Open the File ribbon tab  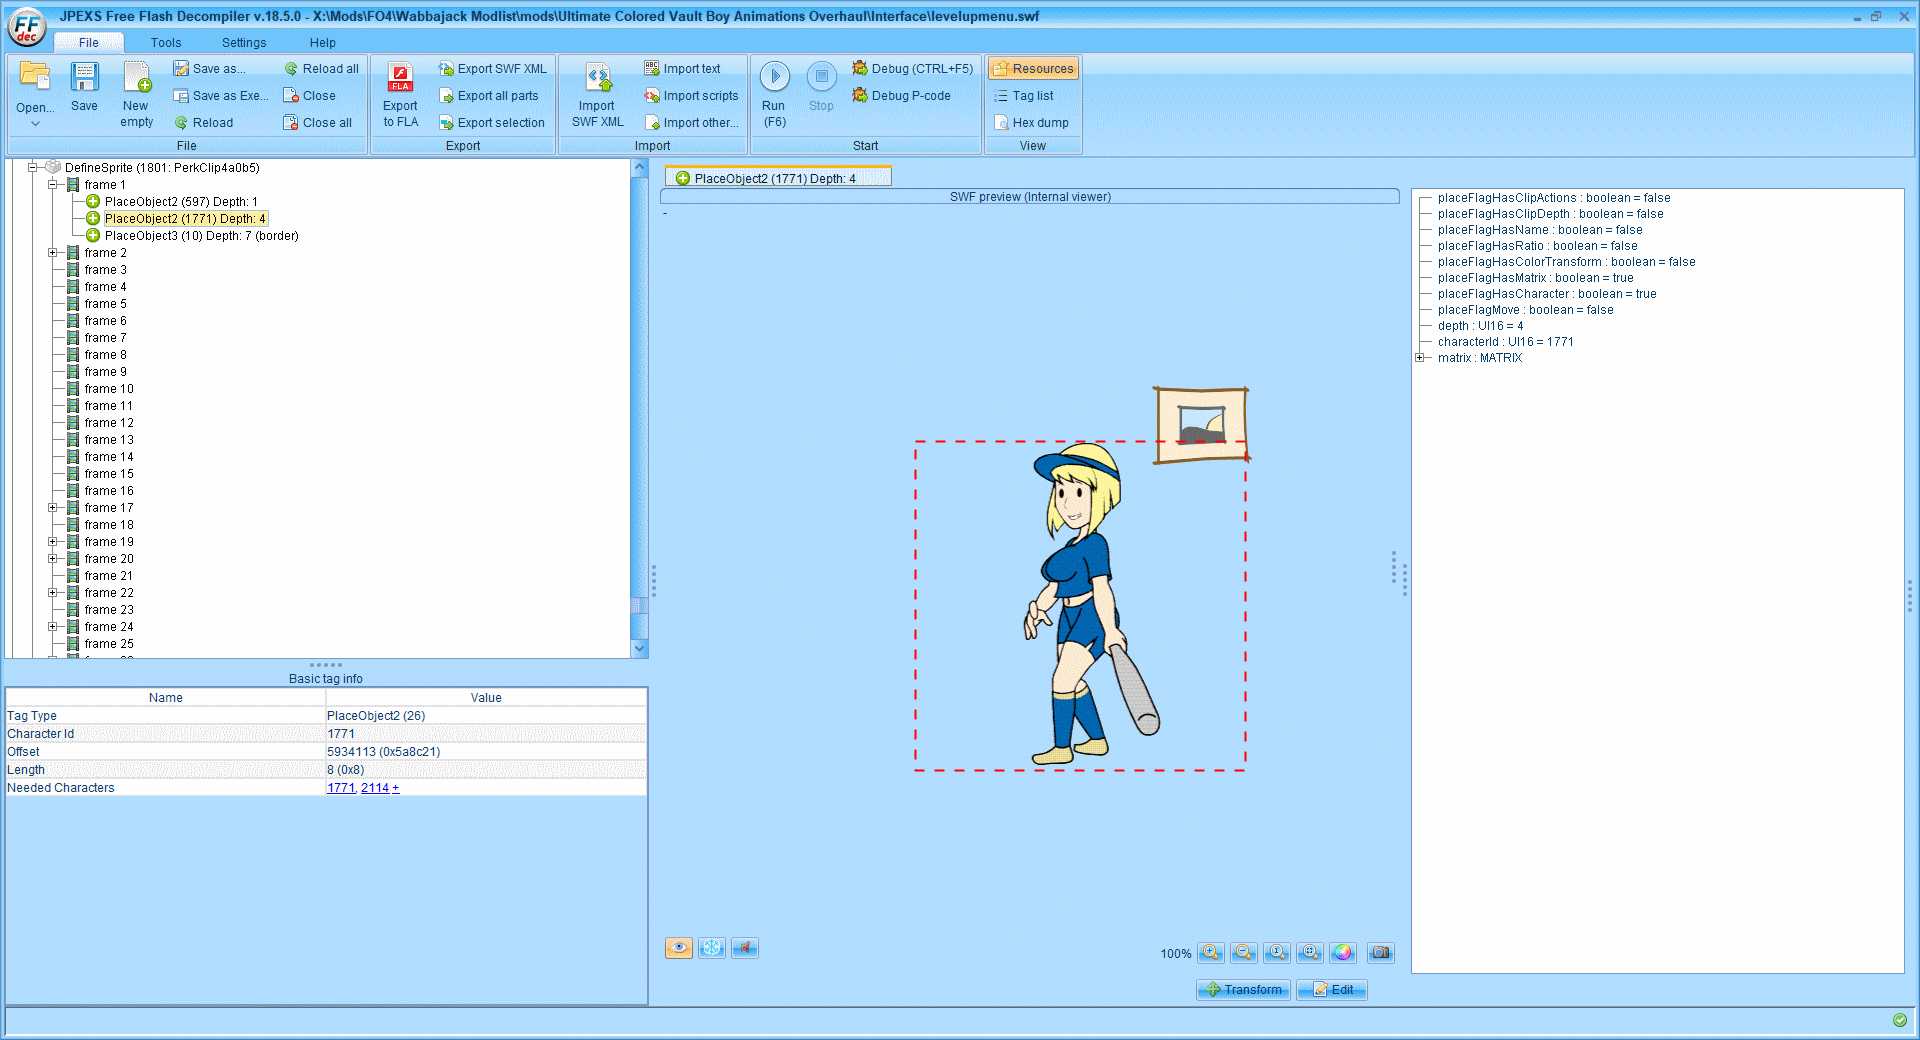coord(89,43)
